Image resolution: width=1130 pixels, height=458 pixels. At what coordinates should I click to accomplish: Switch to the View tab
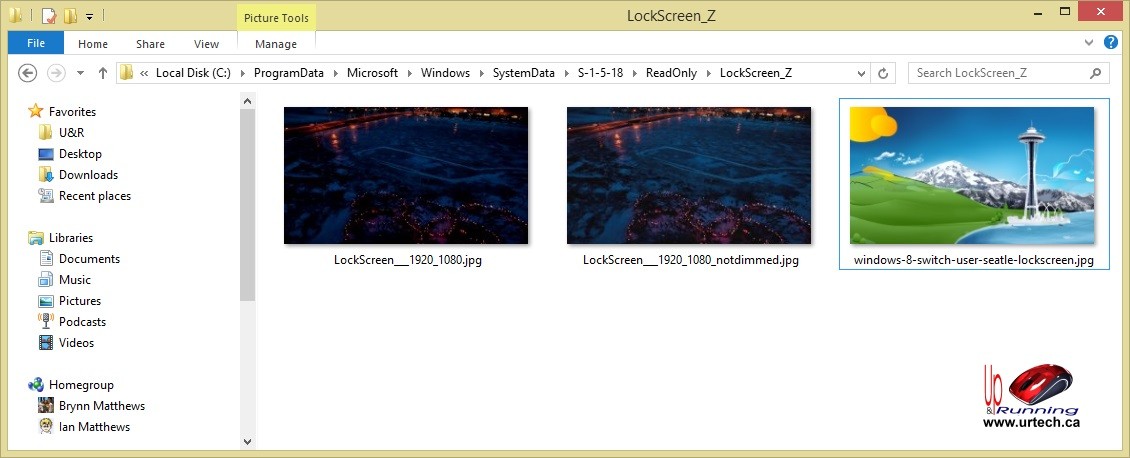click(x=206, y=44)
